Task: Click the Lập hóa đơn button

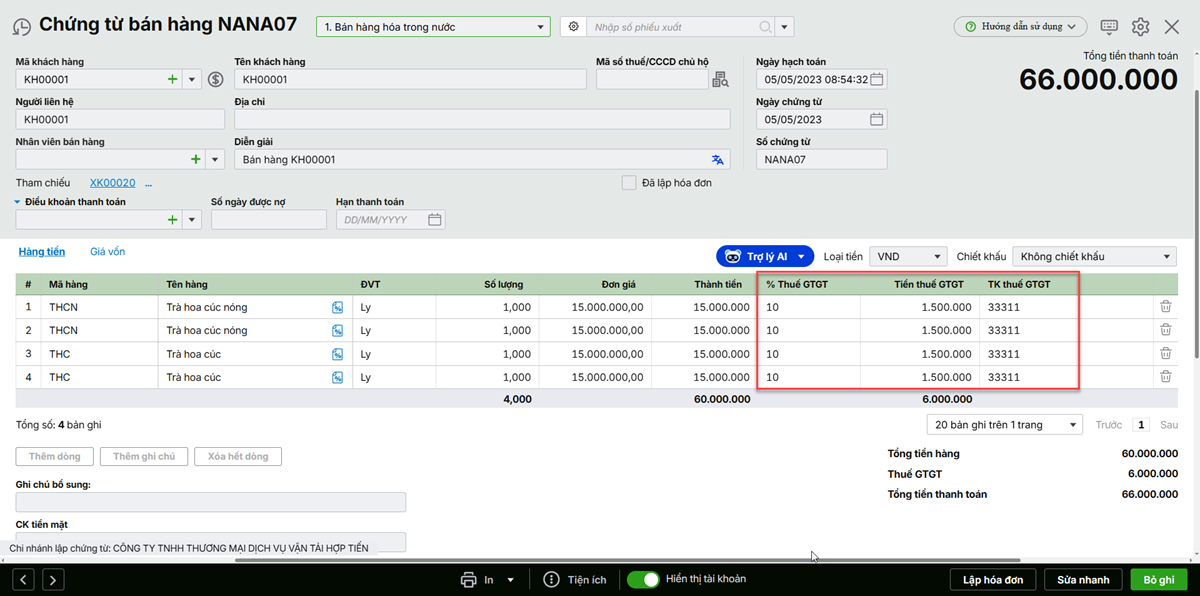Action: [992, 580]
